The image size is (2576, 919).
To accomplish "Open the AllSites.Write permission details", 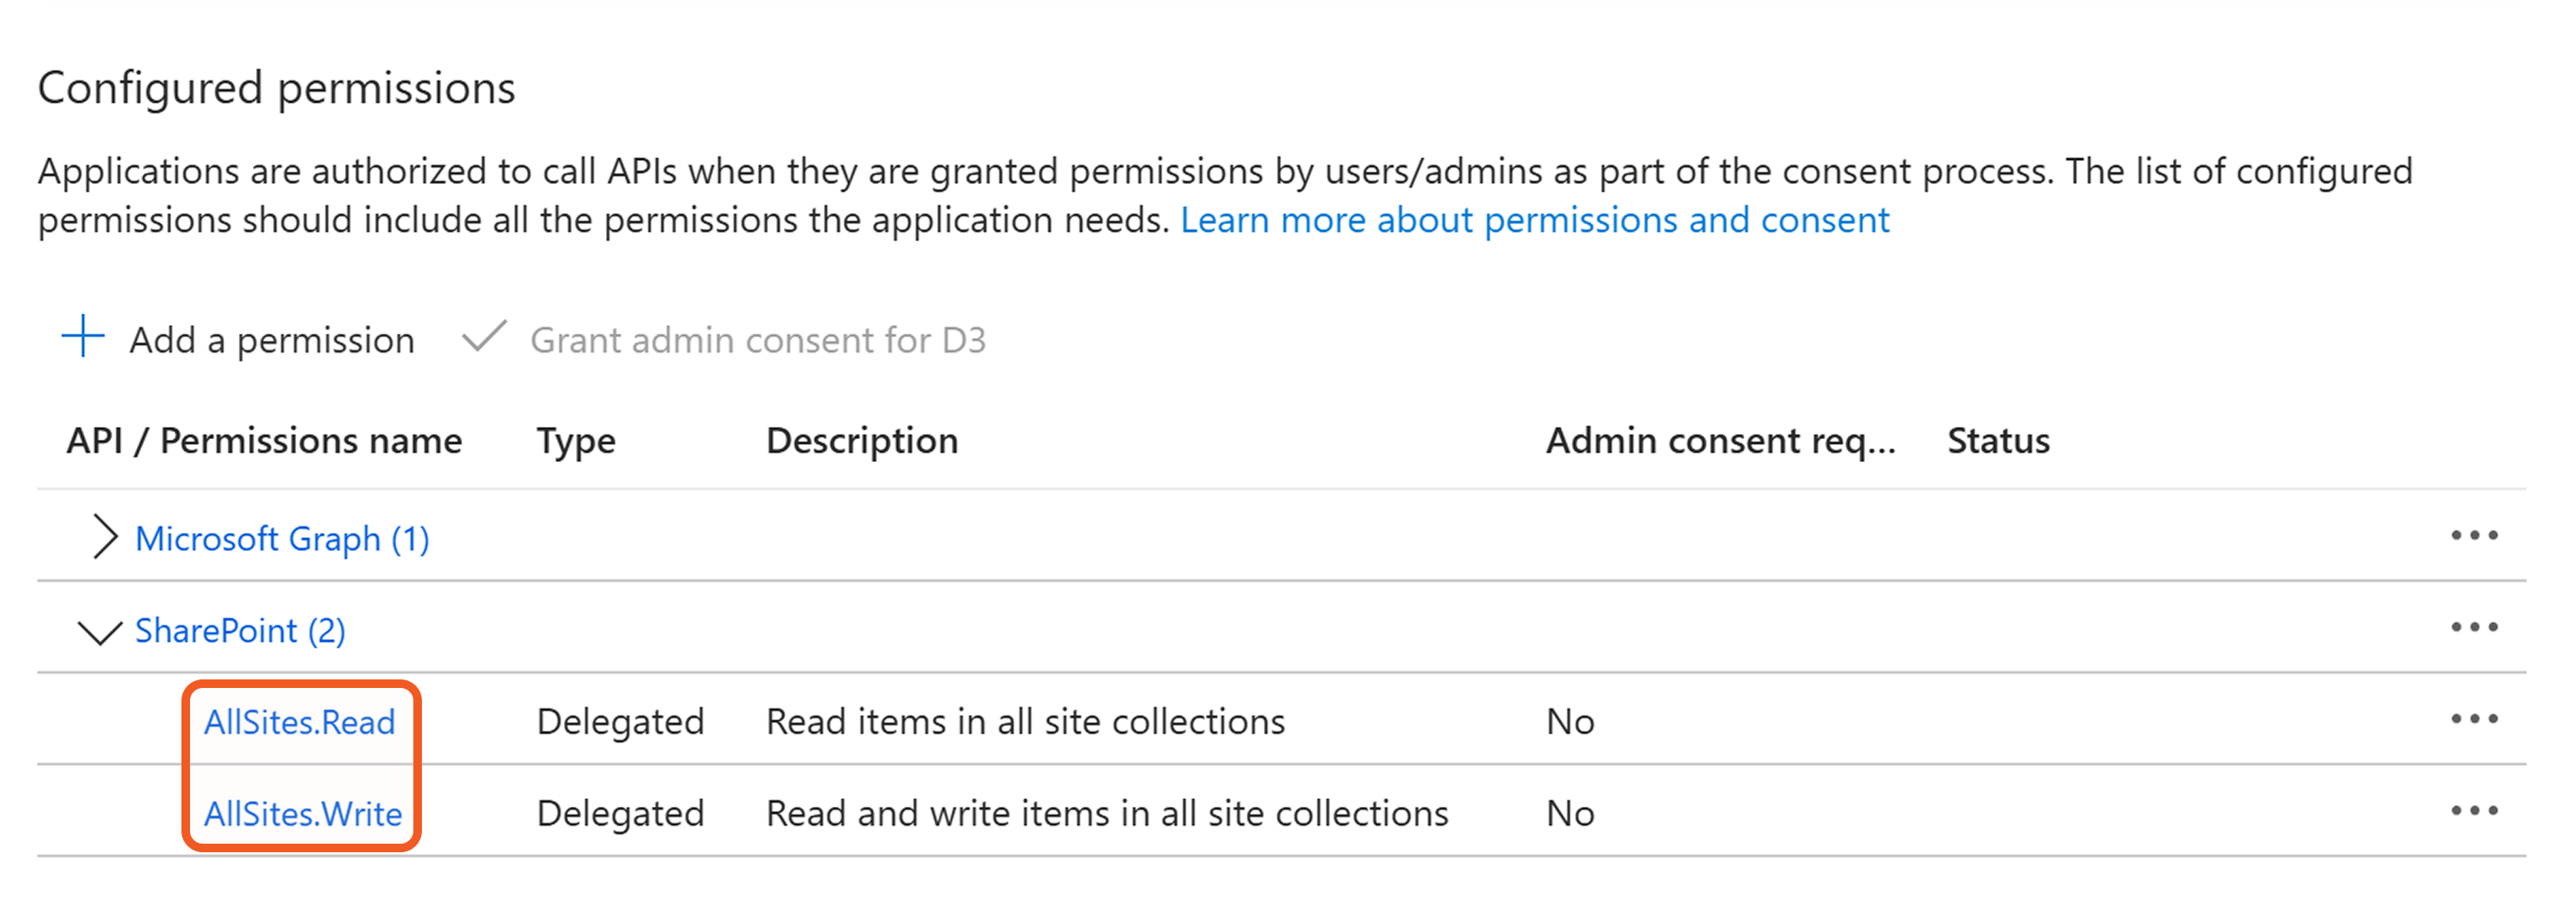I will 303,814.
